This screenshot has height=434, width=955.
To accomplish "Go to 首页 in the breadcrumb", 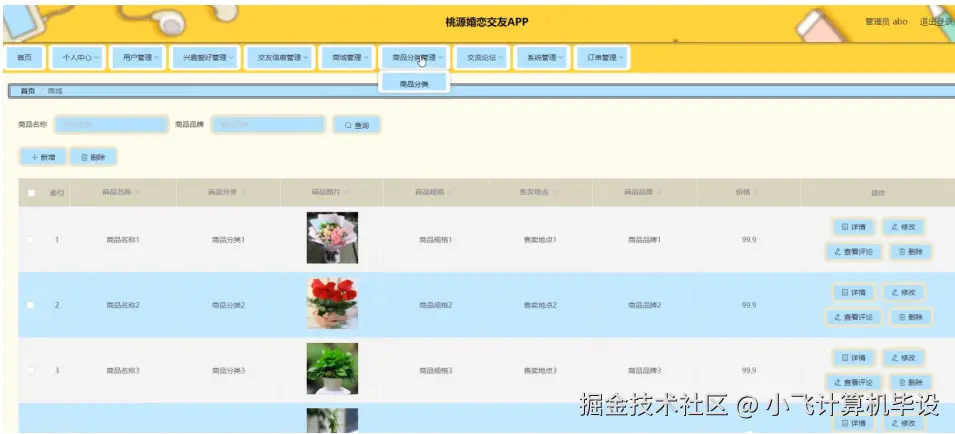I will 27,91.
